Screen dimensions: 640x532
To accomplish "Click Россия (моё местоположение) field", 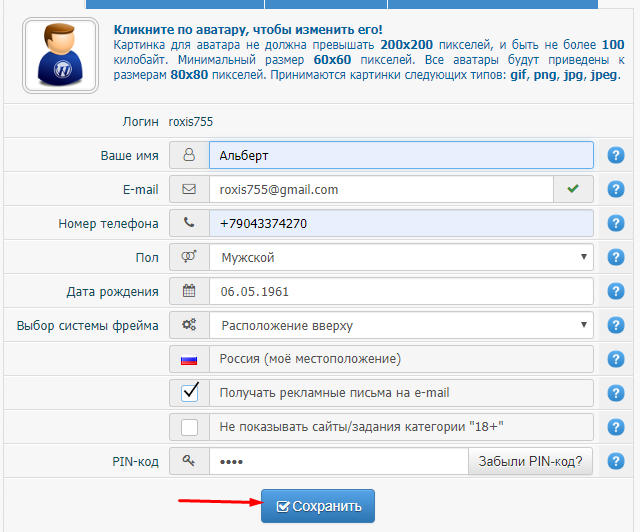I will pyautogui.click(x=401, y=359).
